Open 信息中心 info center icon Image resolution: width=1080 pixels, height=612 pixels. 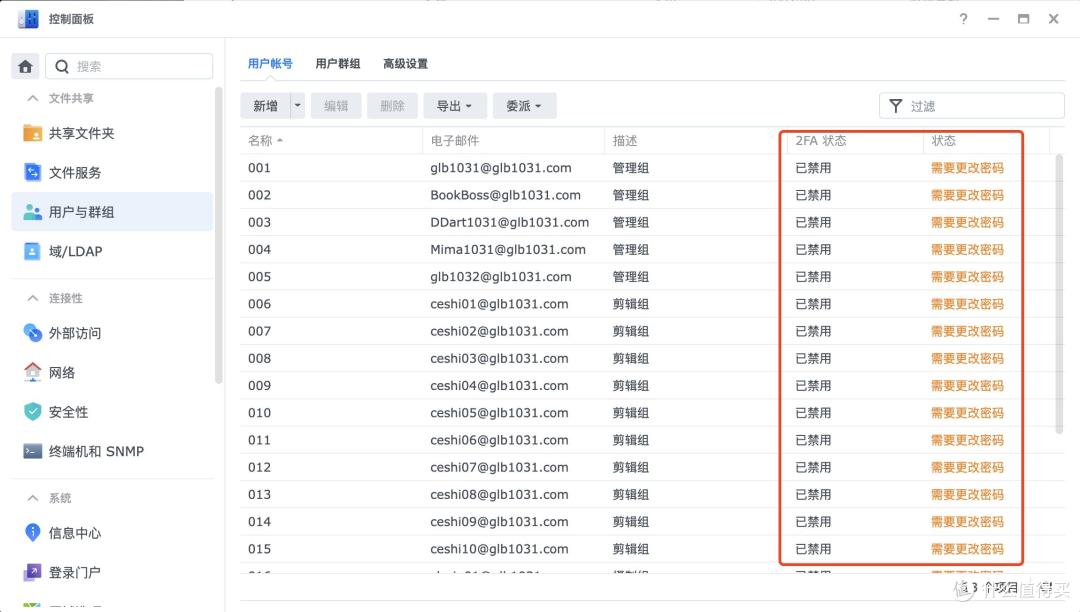[x=32, y=532]
